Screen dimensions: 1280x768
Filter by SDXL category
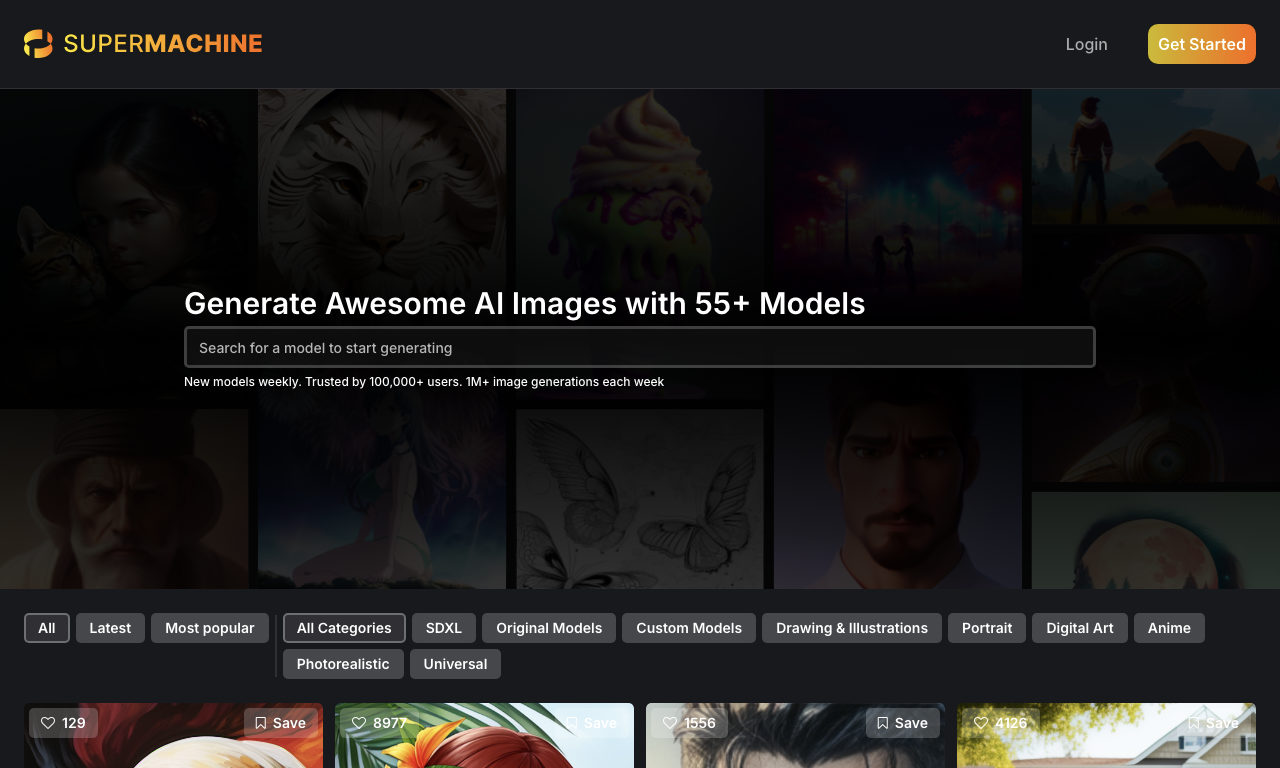(444, 628)
